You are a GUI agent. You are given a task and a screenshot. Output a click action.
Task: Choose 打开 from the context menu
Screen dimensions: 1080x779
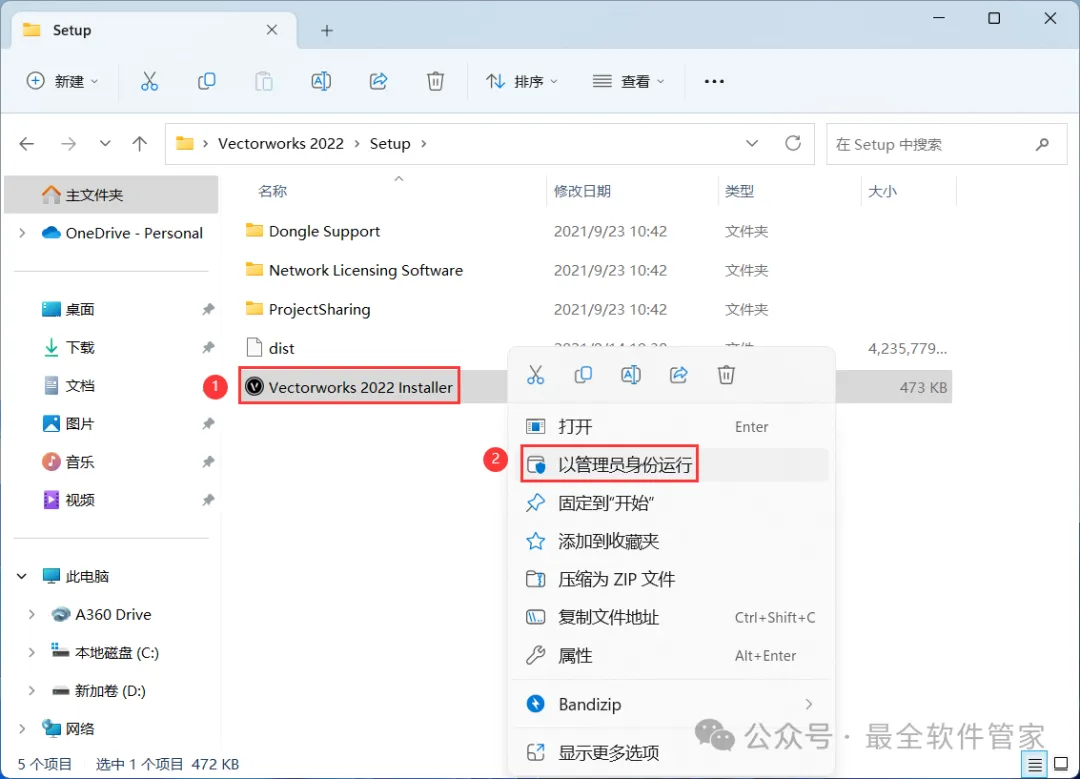[x=671, y=426]
